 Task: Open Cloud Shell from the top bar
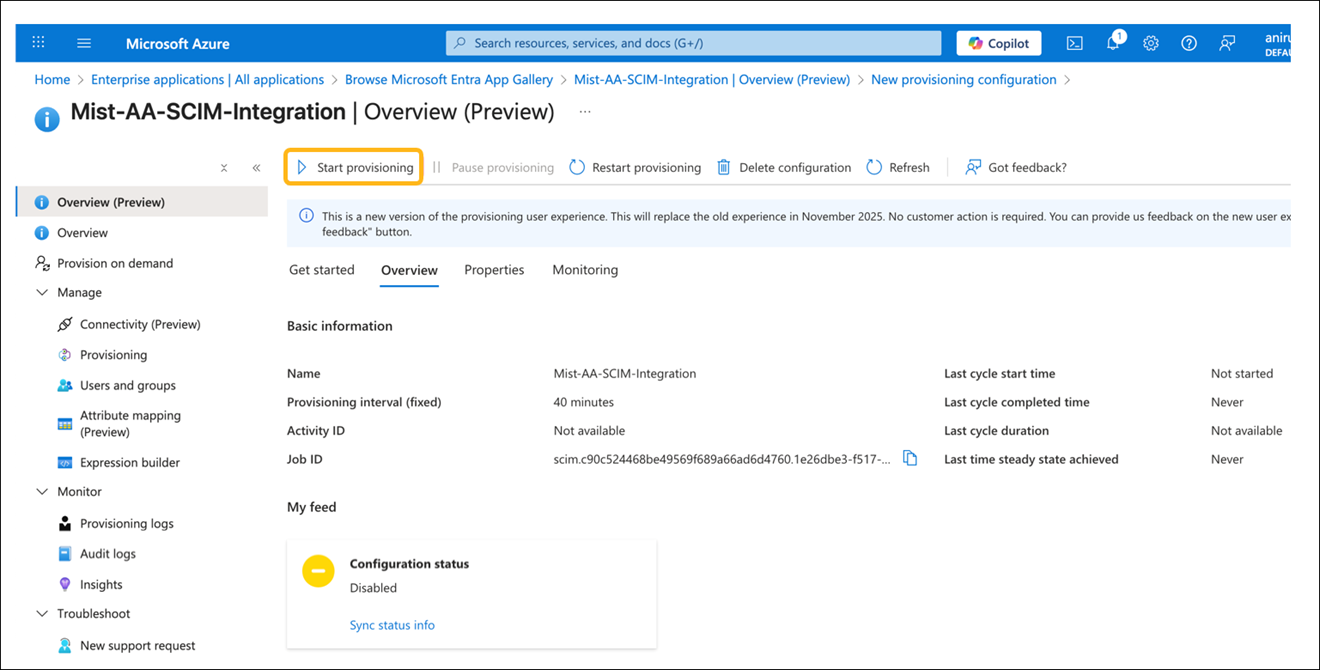coord(1074,43)
